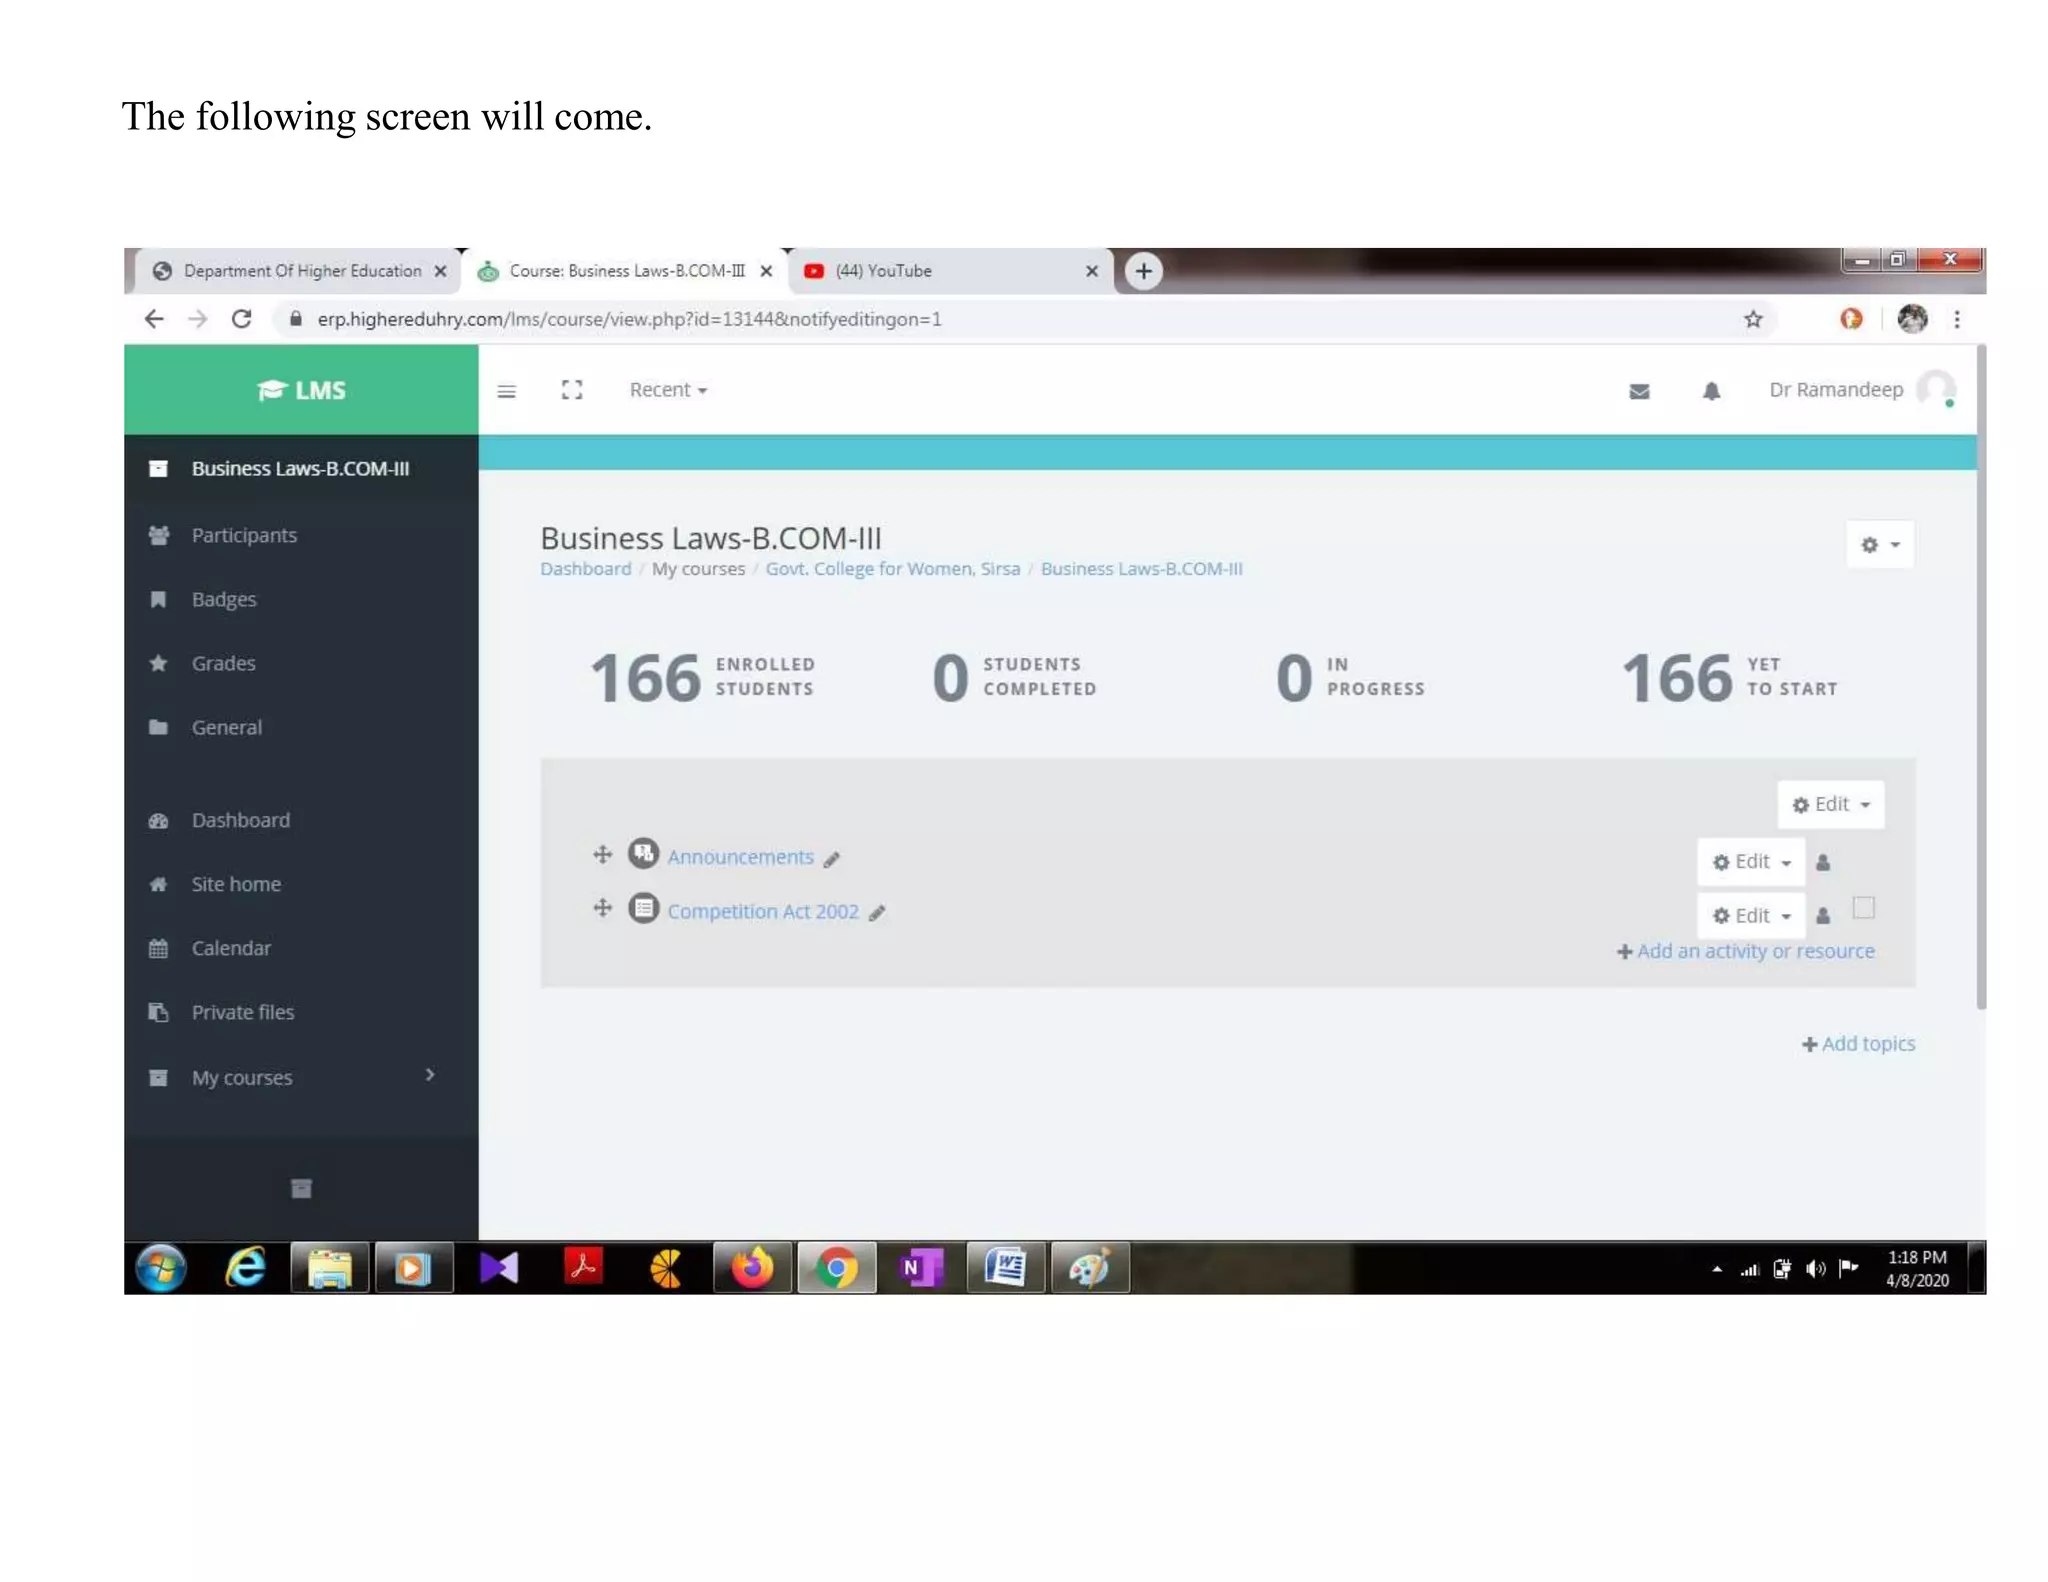Open the course settings gear dropdown
The width and height of the screenshot is (2048, 1582).
click(1879, 545)
